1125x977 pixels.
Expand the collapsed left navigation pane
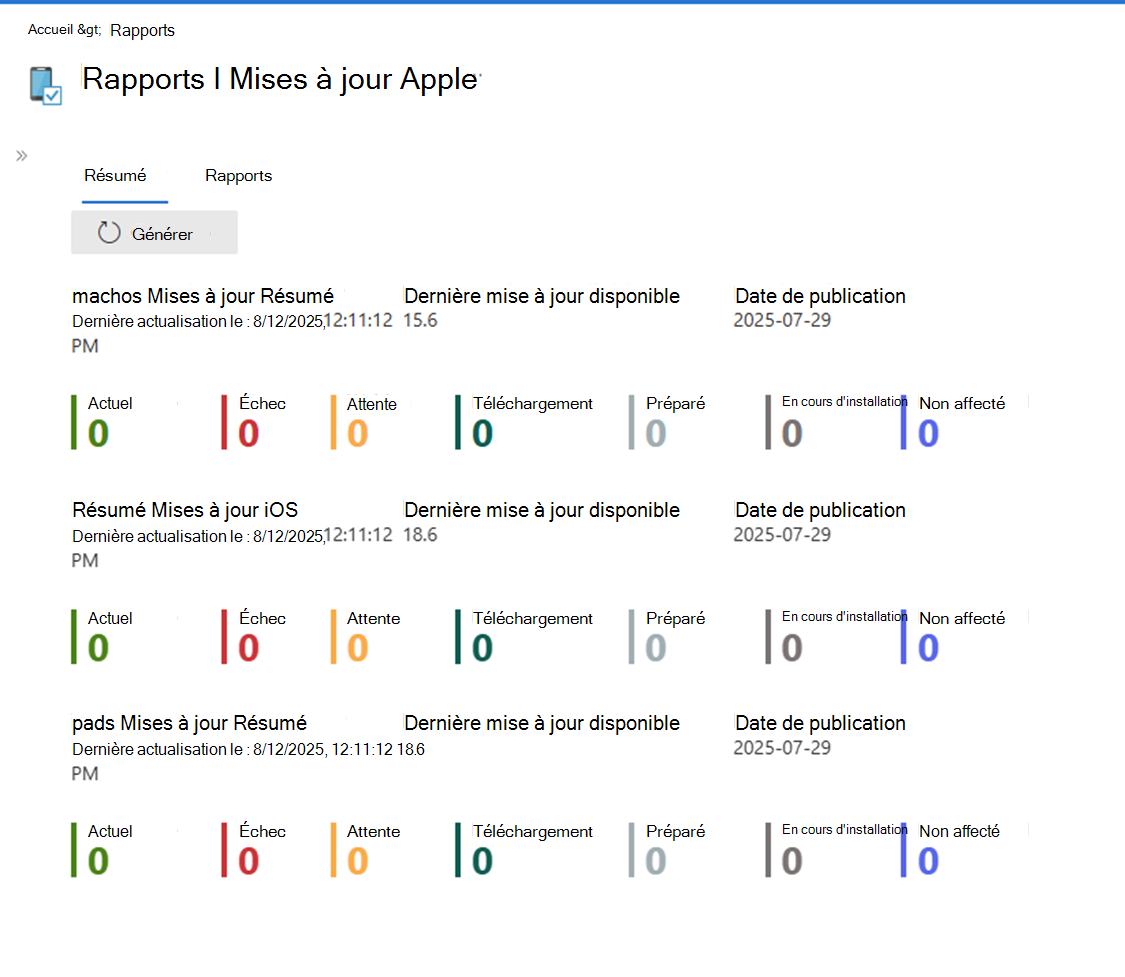pos(20,155)
